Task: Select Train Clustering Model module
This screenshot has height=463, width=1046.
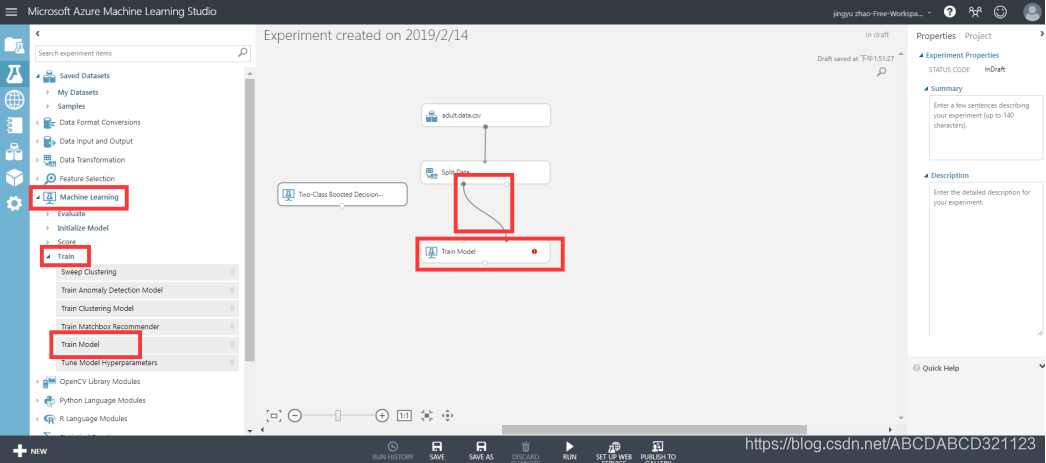Action: (x=147, y=308)
